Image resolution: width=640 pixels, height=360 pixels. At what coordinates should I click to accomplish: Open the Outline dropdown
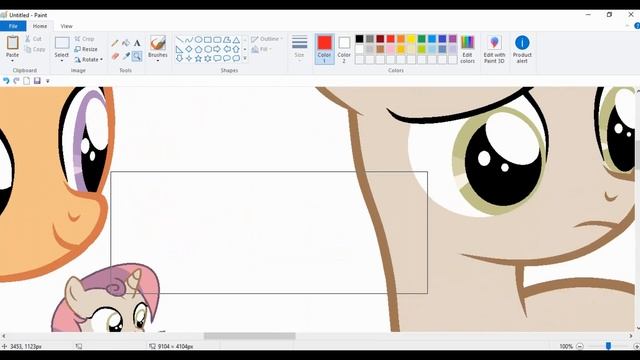tap(267, 39)
